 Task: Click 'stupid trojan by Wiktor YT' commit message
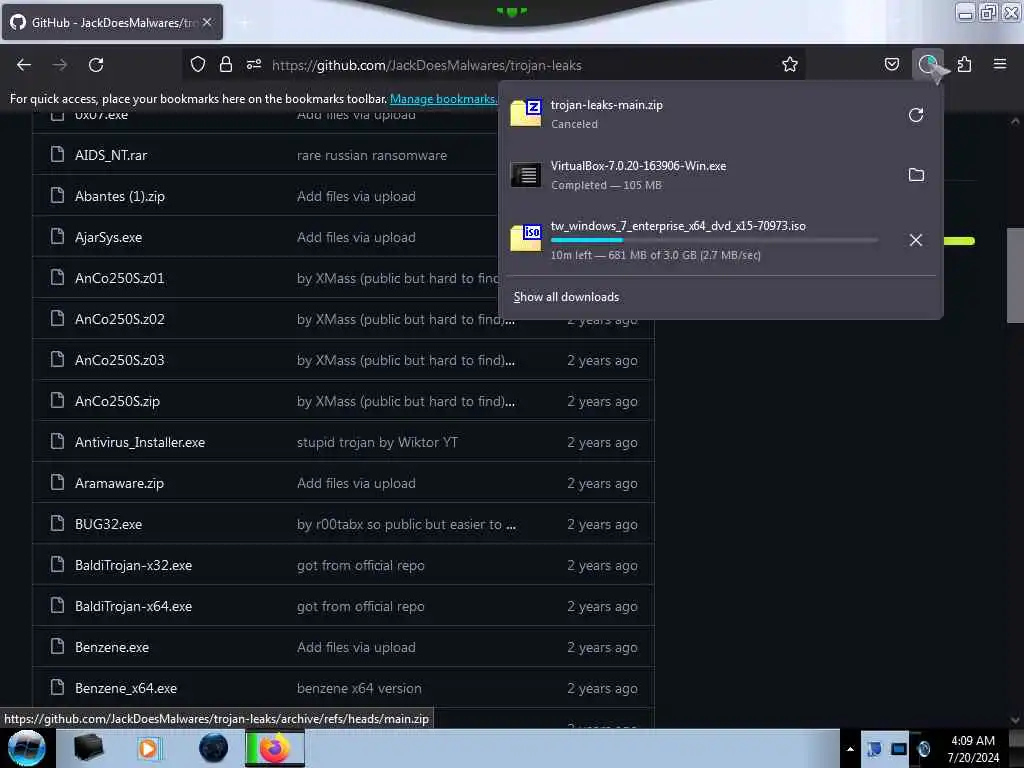point(377,443)
